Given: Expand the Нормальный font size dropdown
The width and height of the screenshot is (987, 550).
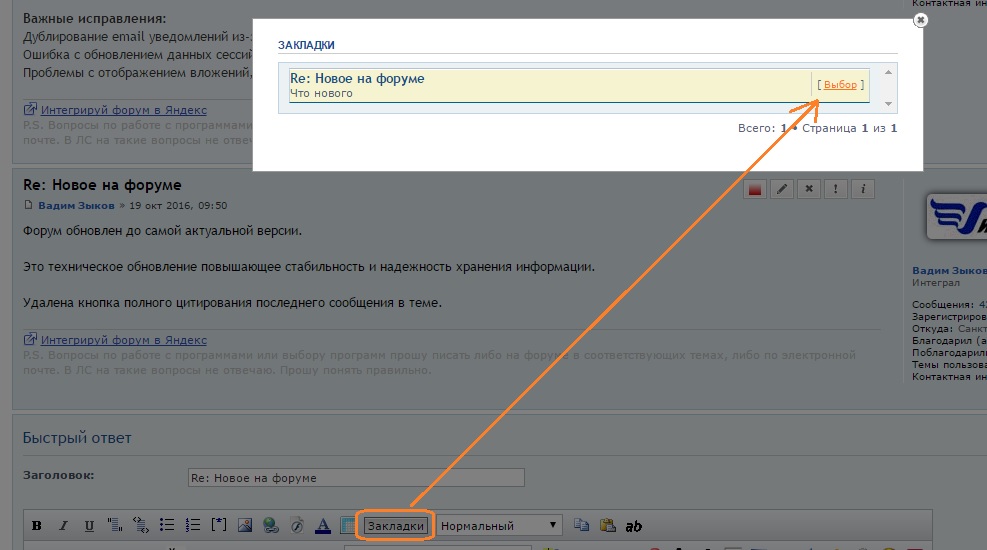Looking at the screenshot, I should coord(500,526).
